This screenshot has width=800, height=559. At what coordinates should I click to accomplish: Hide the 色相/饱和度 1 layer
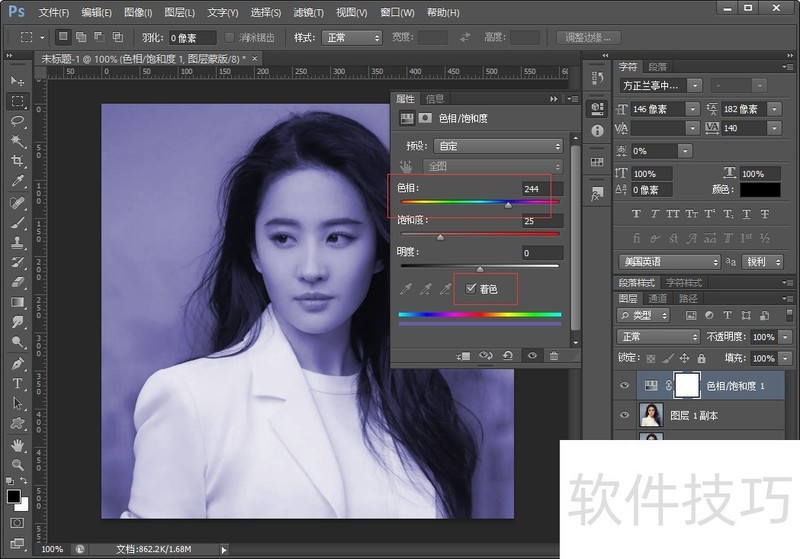624,386
